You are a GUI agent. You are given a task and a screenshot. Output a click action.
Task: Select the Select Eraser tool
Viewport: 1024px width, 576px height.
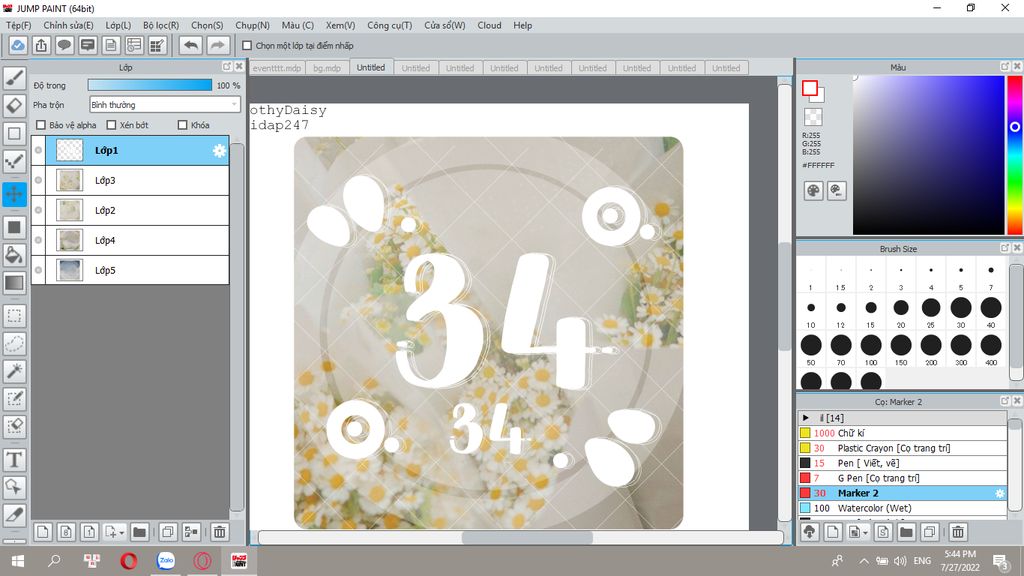[14, 426]
